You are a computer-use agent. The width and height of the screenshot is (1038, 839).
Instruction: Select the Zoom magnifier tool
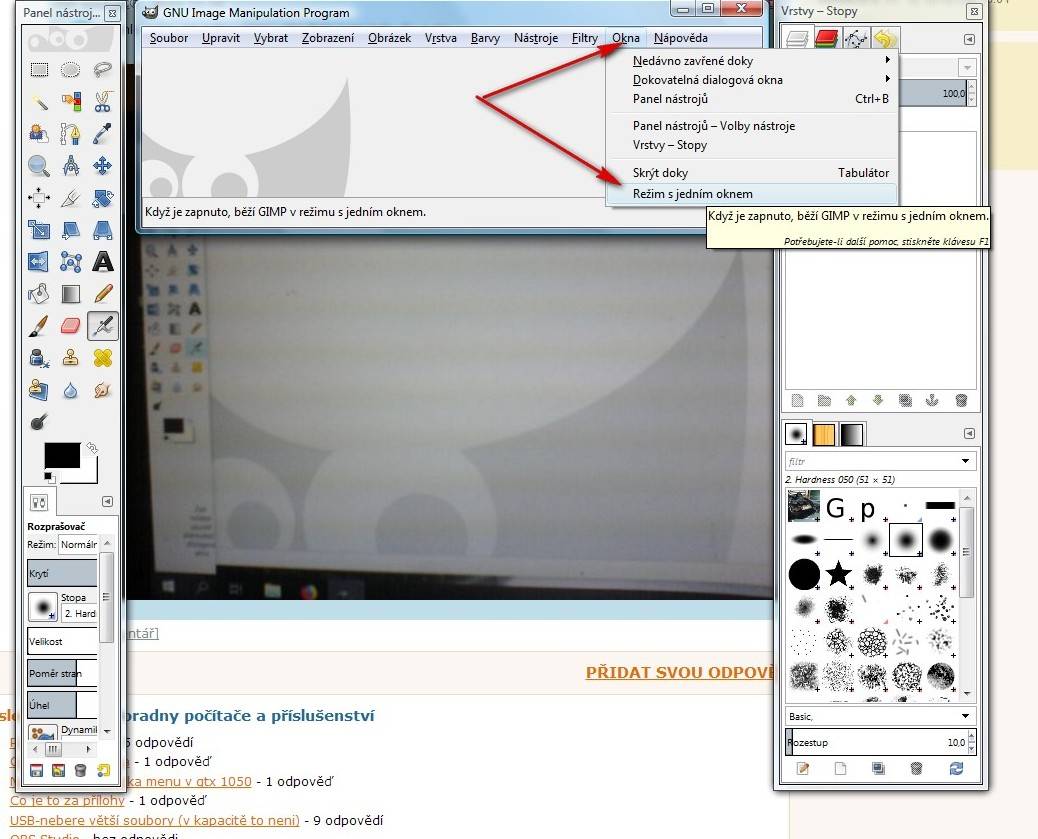click(39, 166)
